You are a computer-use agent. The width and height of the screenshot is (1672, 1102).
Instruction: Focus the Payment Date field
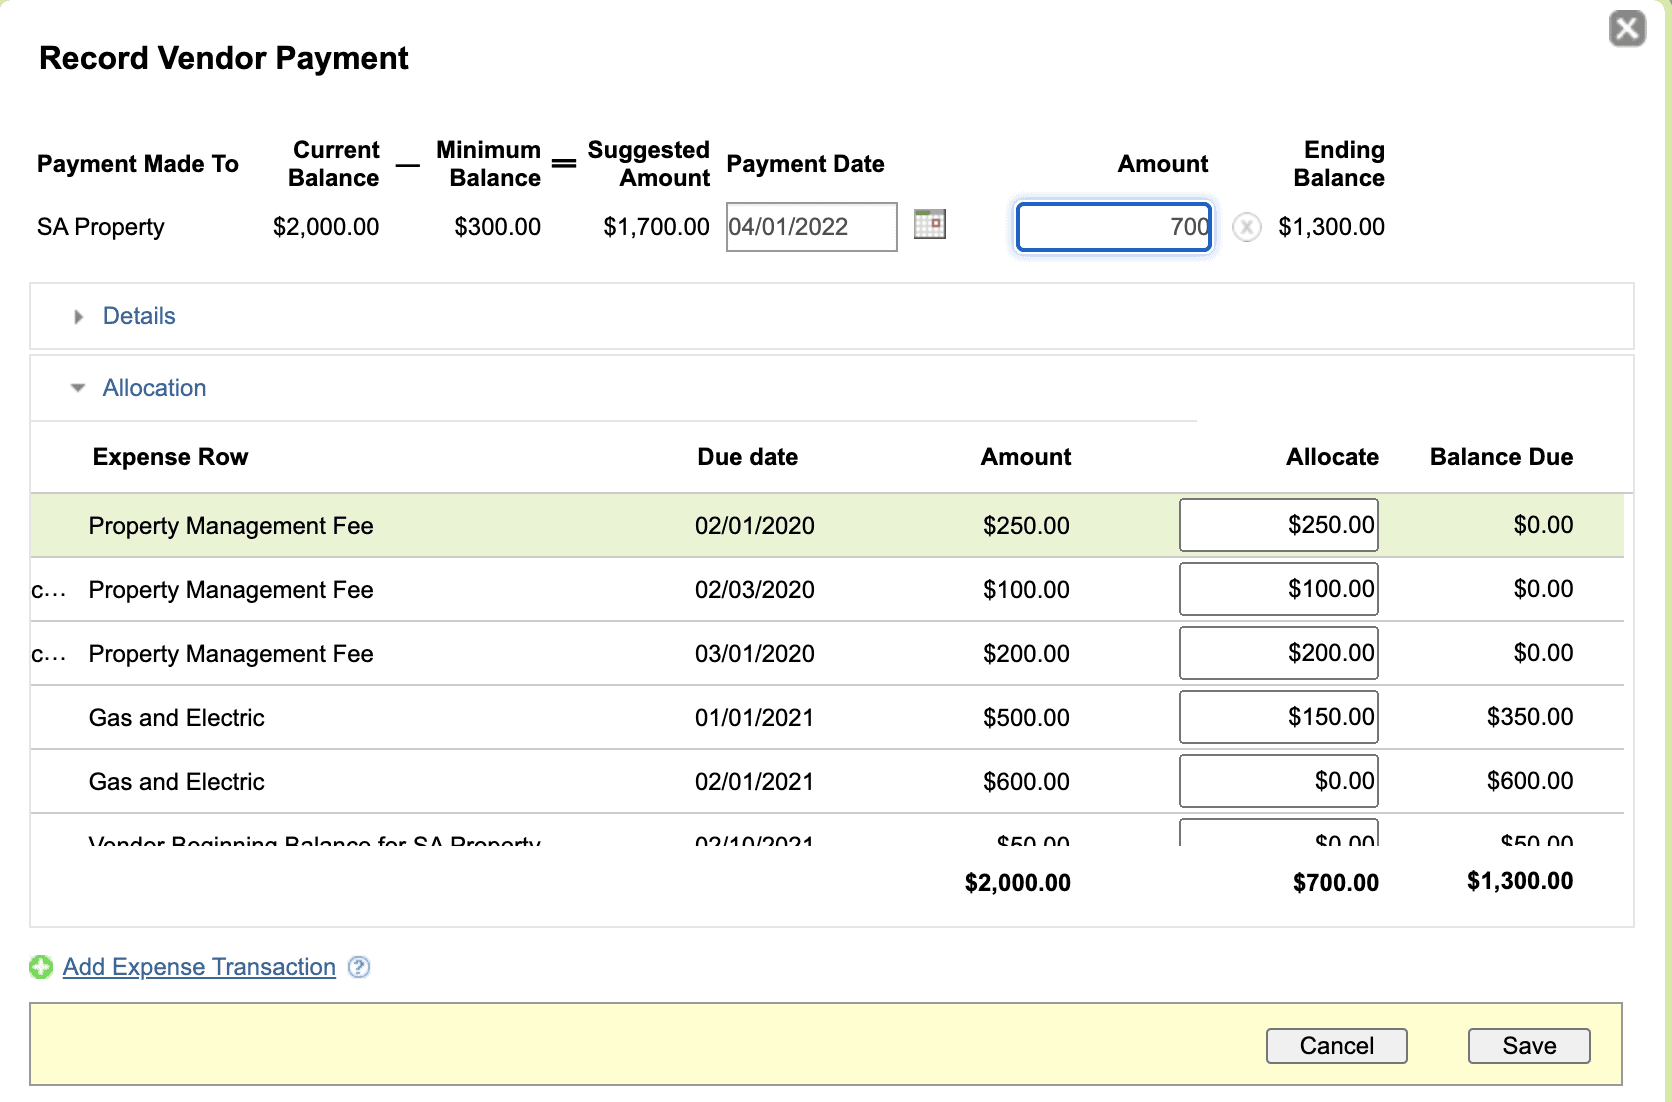pyautogui.click(x=811, y=227)
